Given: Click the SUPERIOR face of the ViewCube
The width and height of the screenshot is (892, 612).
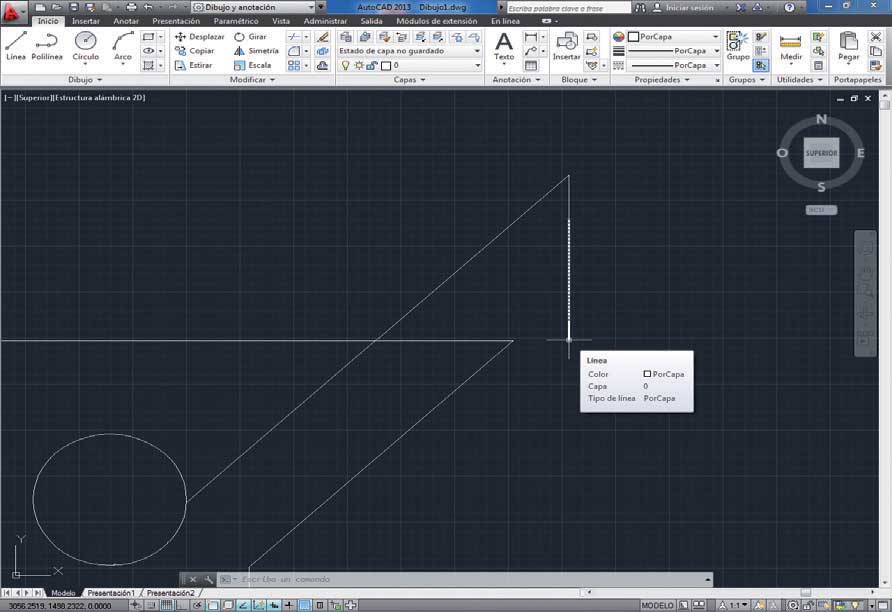Looking at the screenshot, I should coord(821,153).
